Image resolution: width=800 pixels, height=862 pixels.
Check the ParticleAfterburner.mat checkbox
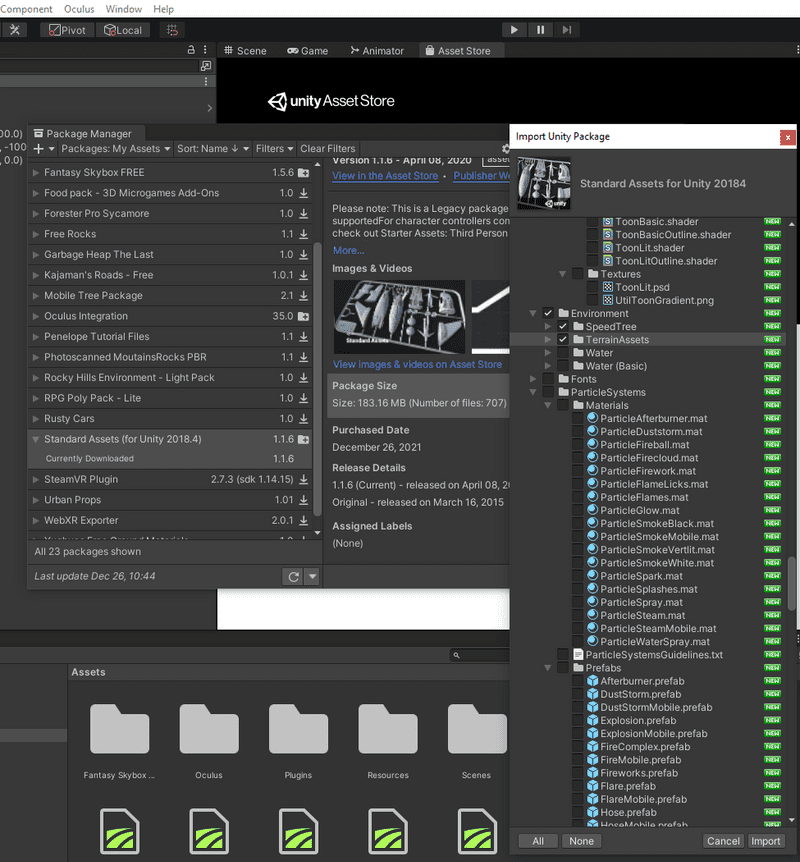point(577,418)
